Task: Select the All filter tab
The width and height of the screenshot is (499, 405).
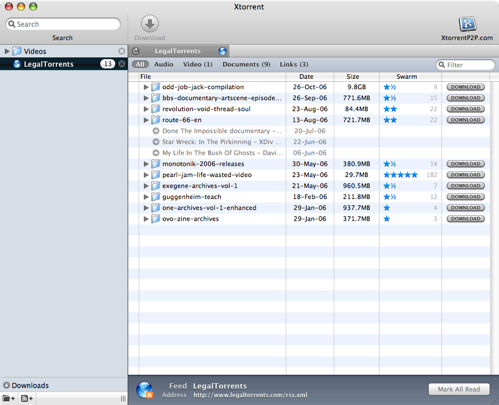Action: click(140, 64)
